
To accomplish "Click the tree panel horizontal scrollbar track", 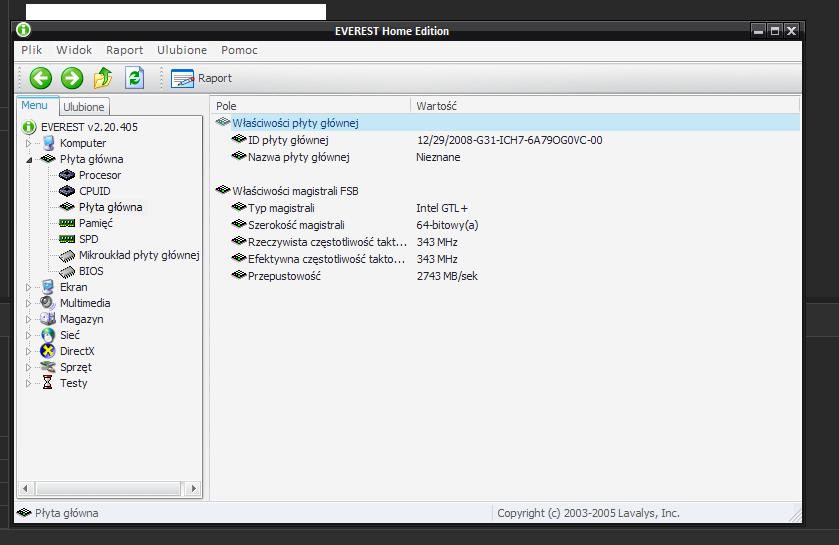I will pos(109,488).
